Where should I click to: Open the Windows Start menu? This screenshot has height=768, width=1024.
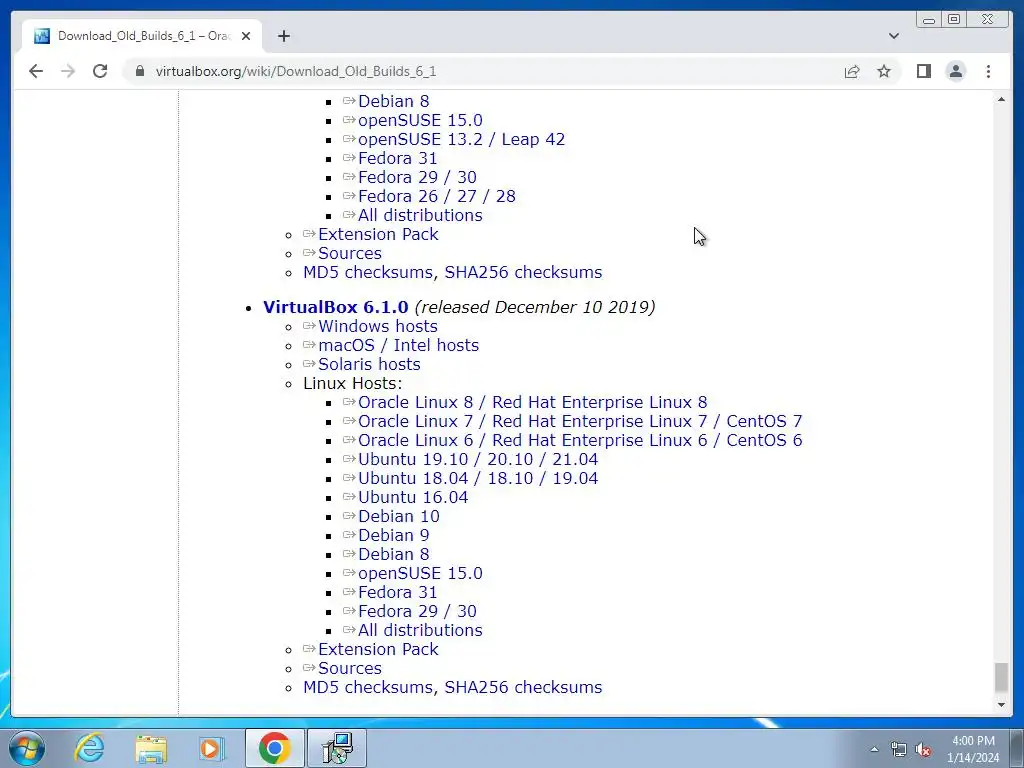(27, 748)
